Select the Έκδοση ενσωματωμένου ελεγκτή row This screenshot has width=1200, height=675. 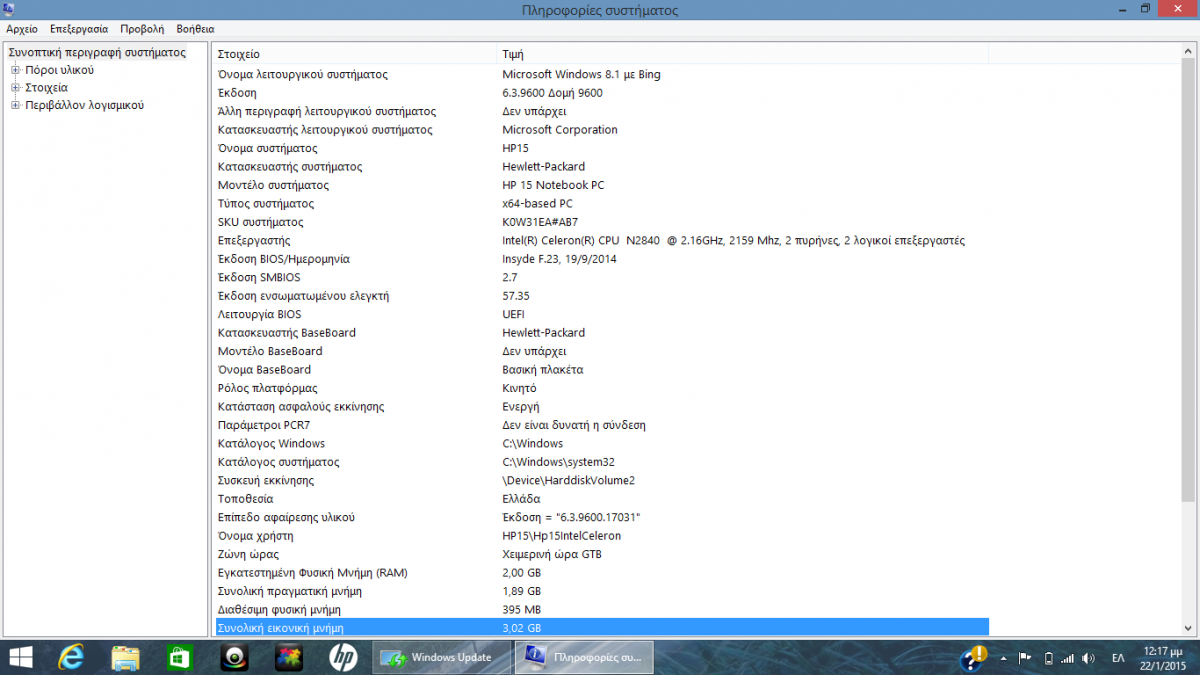(602, 296)
